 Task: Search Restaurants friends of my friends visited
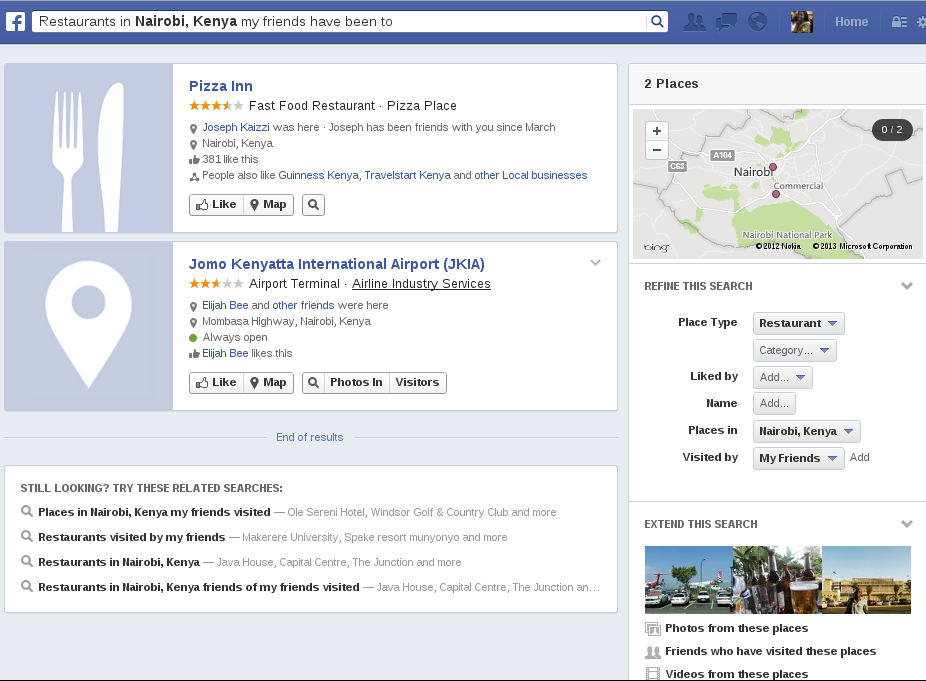tap(198, 587)
